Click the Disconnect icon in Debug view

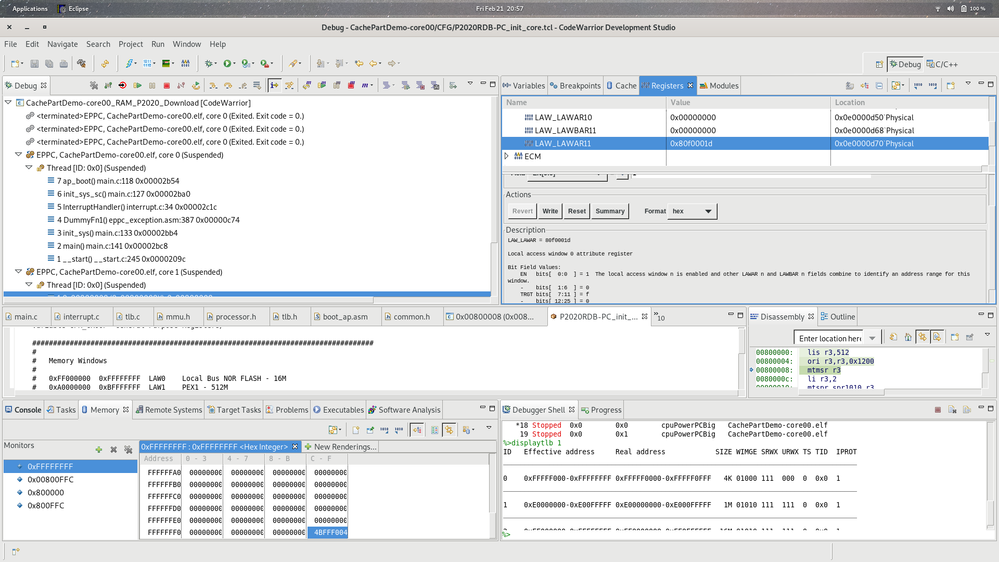(x=181, y=85)
